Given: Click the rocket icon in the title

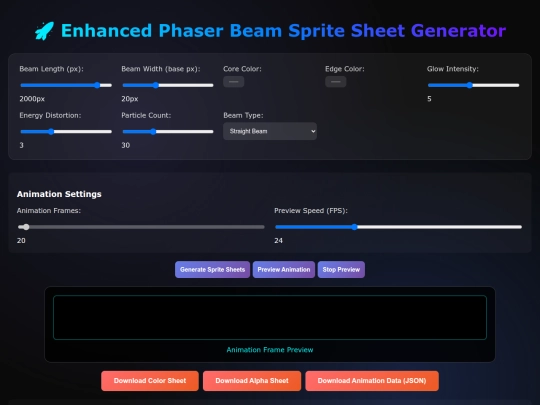Looking at the screenshot, I should [44, 31].
